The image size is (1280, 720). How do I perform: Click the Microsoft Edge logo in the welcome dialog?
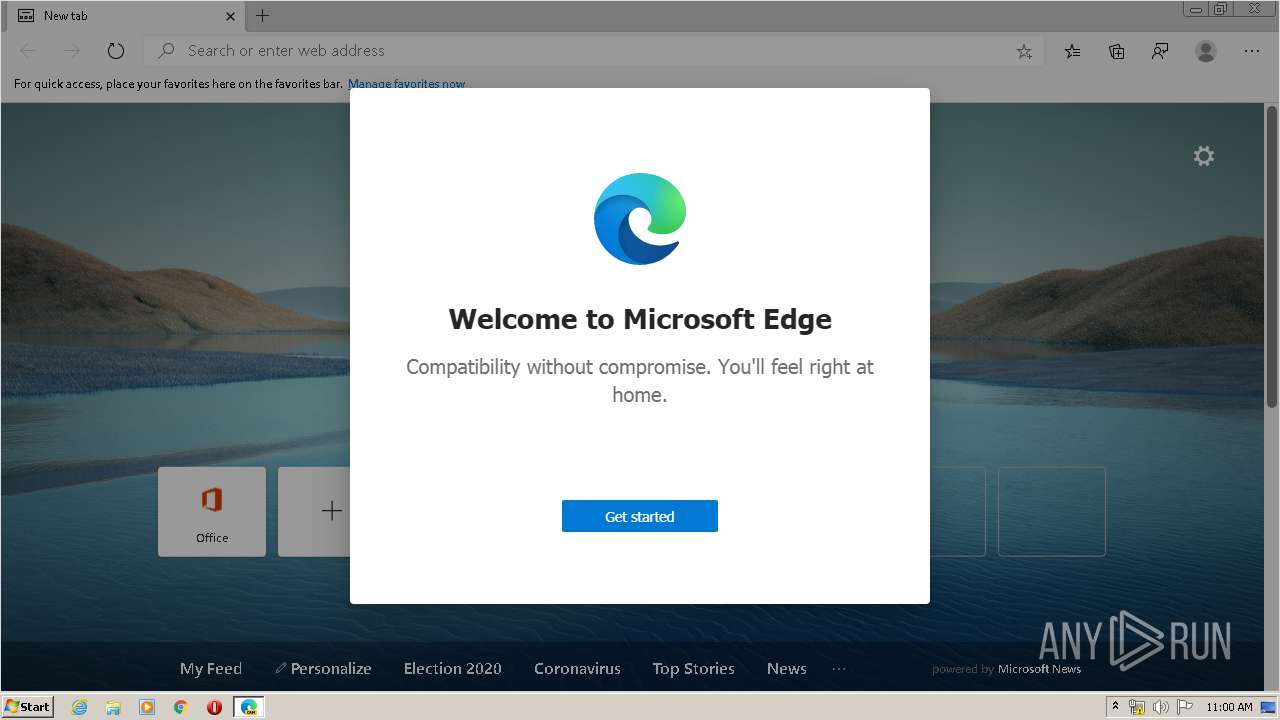coord(640,219)
